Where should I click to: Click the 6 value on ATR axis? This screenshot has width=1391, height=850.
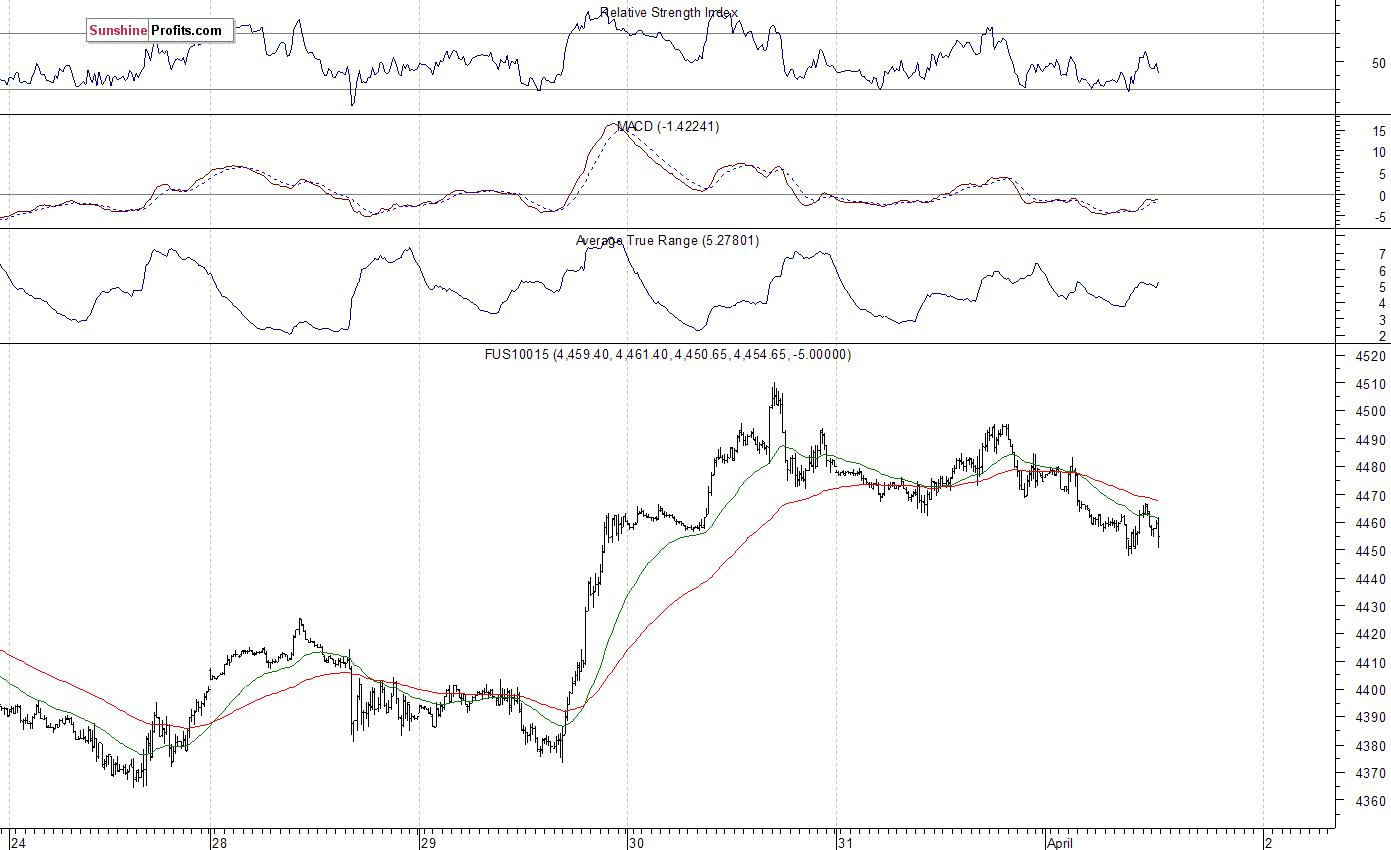(x=1381, y=271)
